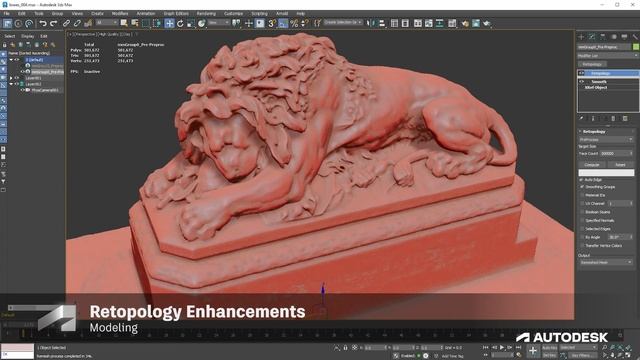Viewport: 640px width, 360px height.
Task: Activate the Select and Rotate tool
Action: pos(180,24)
